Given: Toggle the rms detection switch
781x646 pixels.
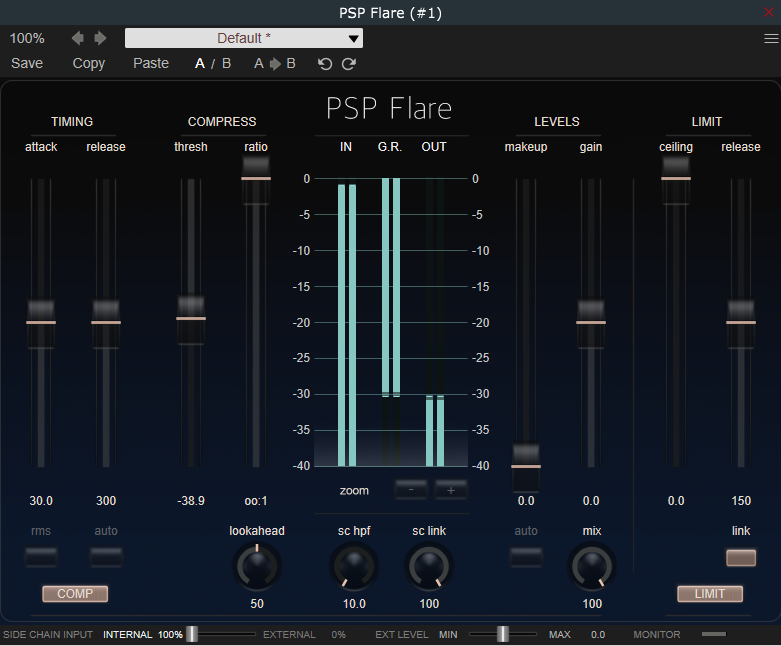Looking at the screenshot, I should (x=41, y=557).
